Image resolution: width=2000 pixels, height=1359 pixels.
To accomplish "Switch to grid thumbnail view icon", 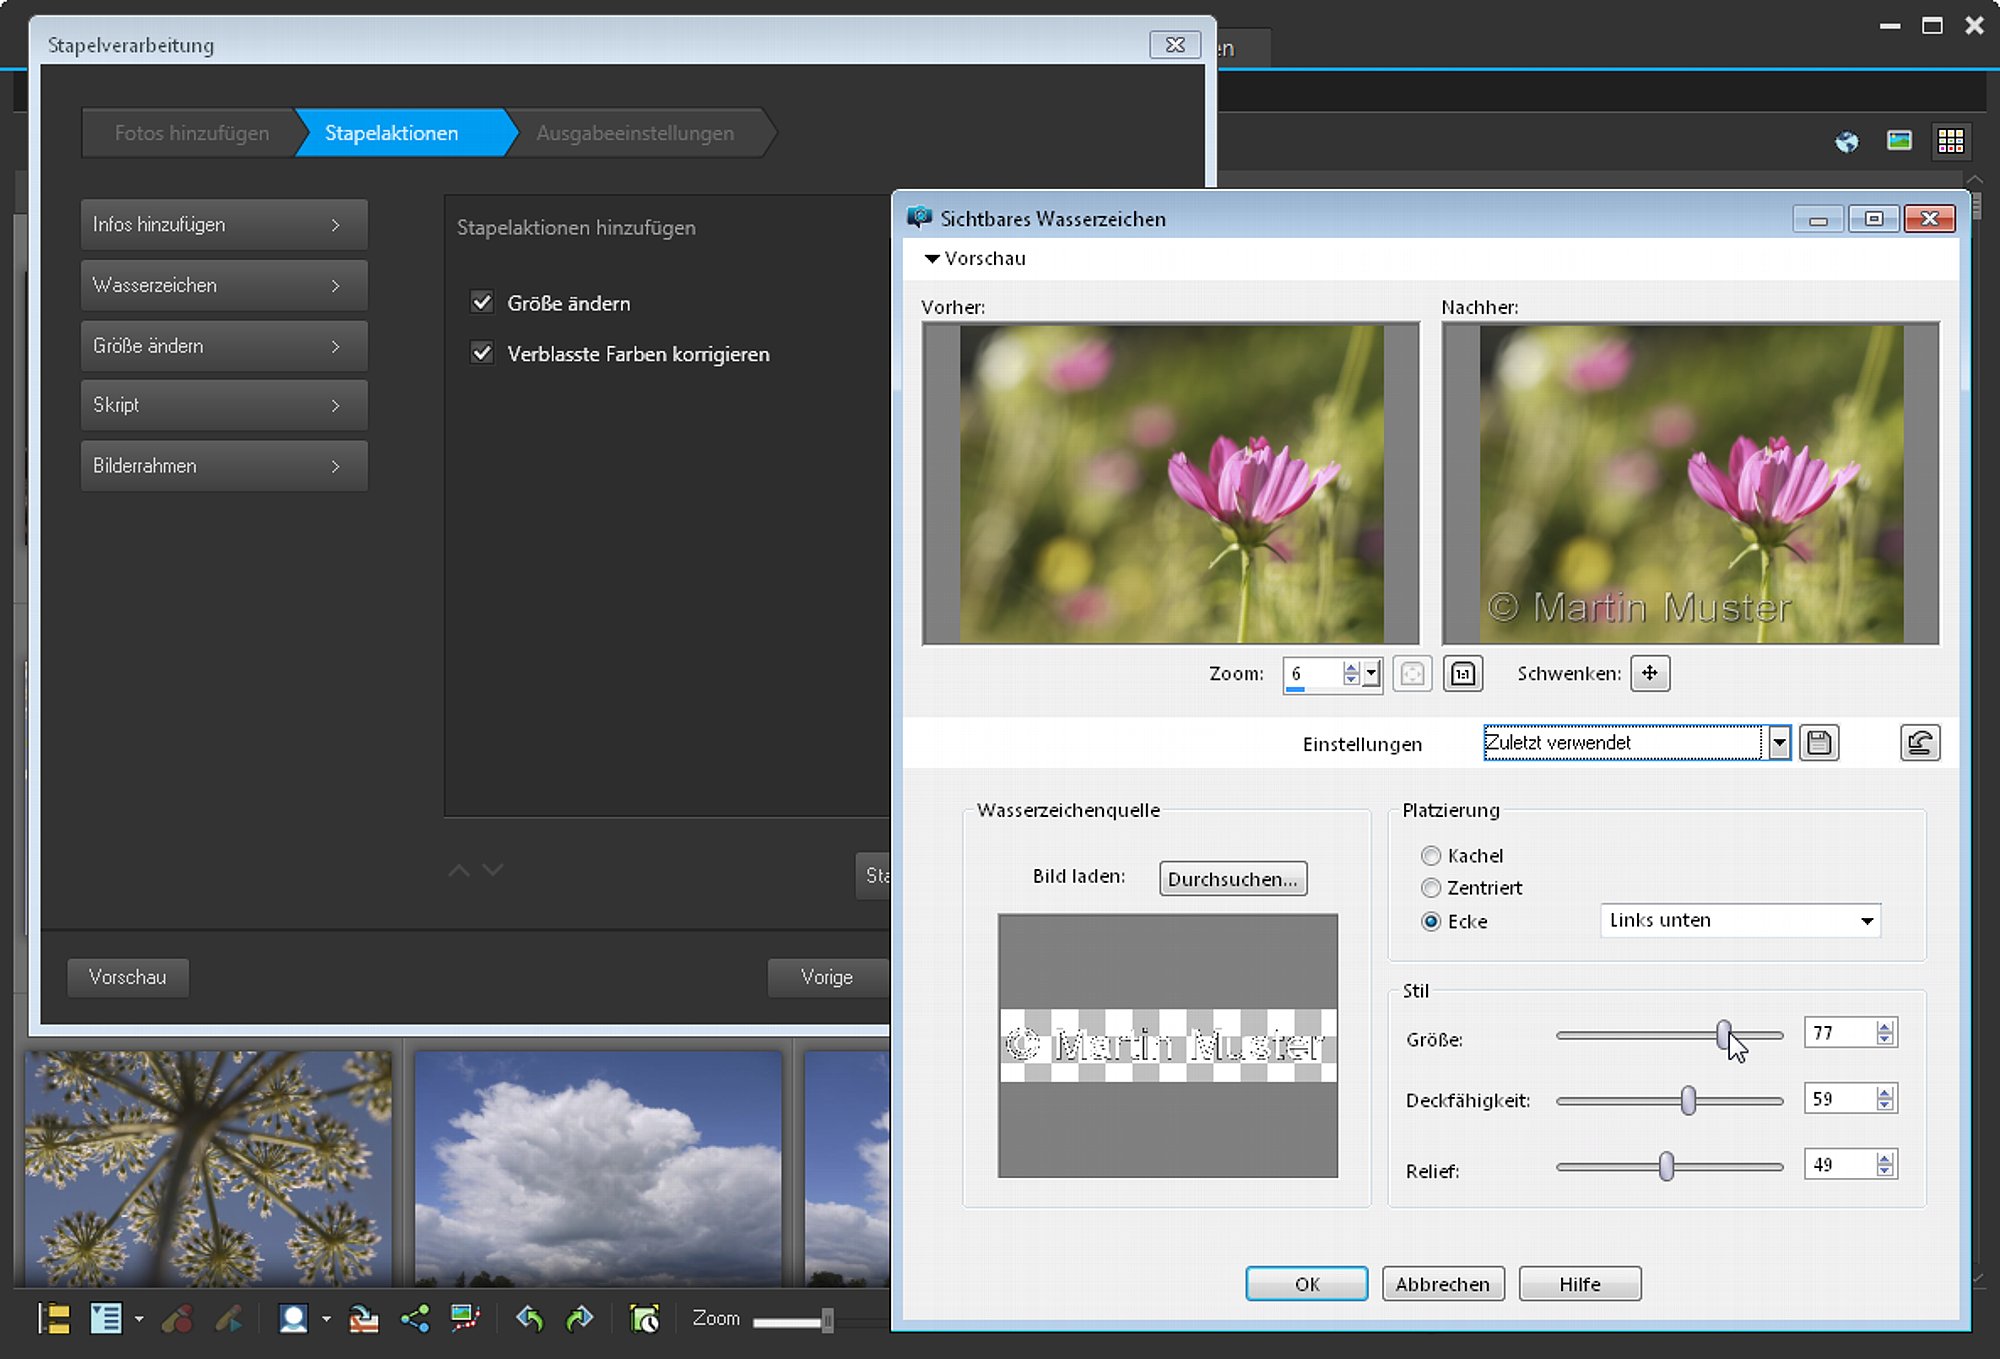I will click(x=1951, y=141).
